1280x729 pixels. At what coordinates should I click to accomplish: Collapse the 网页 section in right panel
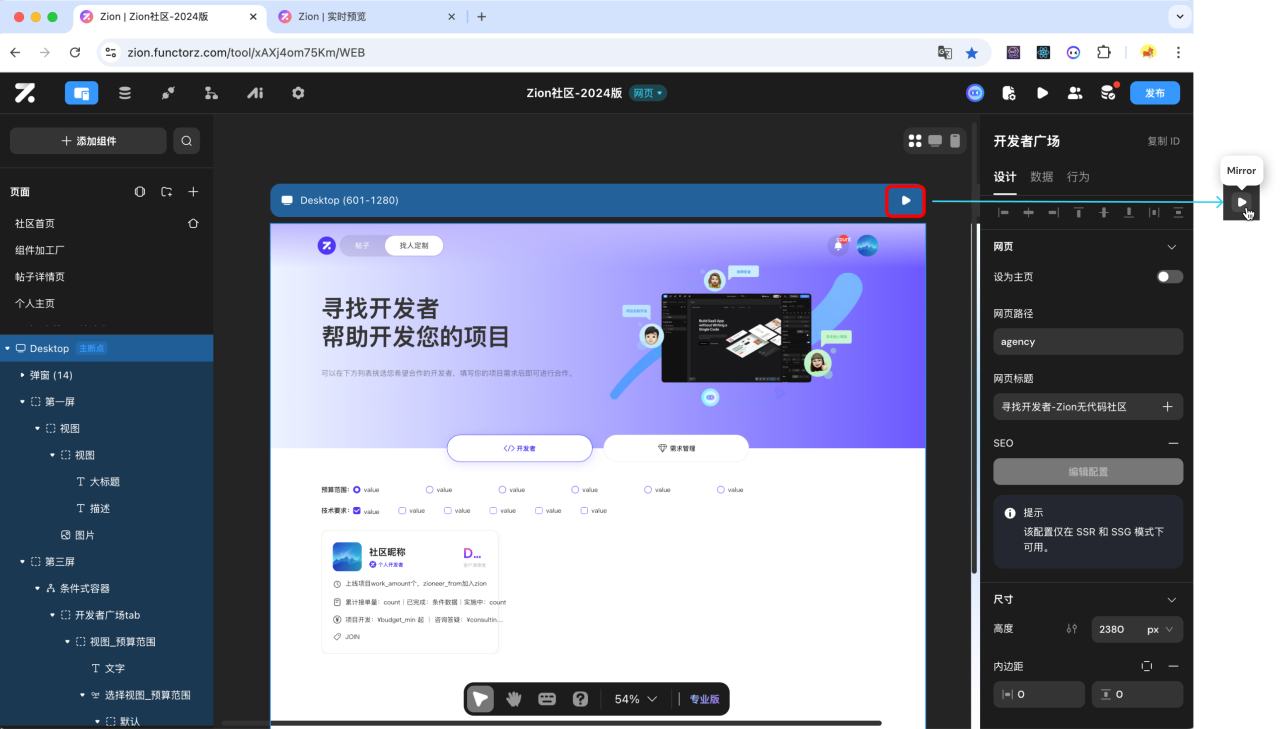click(x=1170, y=246)
